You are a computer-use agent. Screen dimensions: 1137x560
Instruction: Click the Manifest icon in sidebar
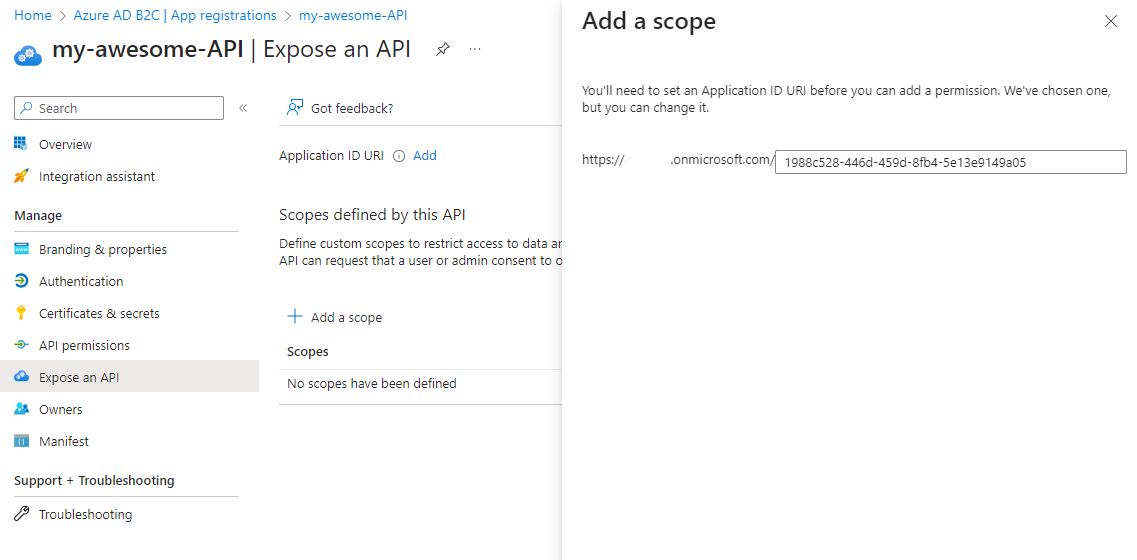click(x=21, y=441)
